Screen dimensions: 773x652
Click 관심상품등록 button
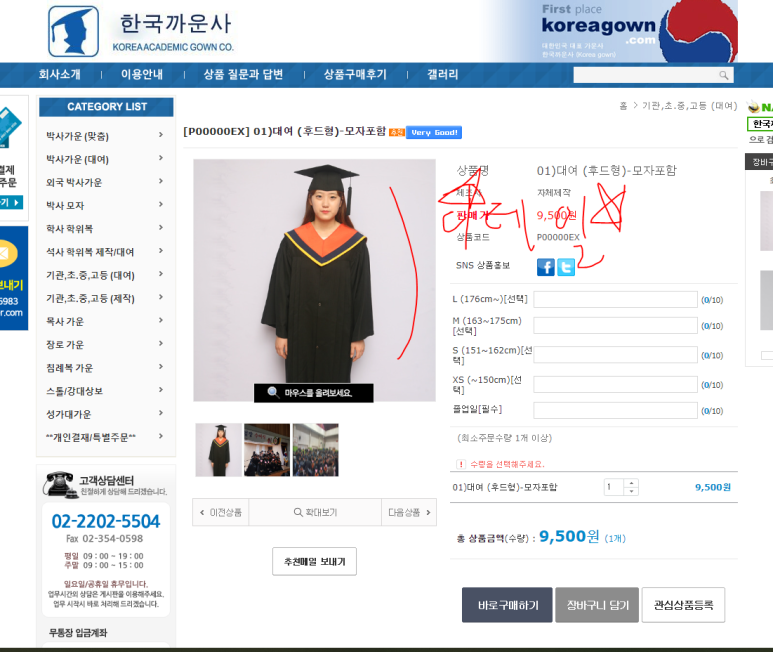pos(683,605)
